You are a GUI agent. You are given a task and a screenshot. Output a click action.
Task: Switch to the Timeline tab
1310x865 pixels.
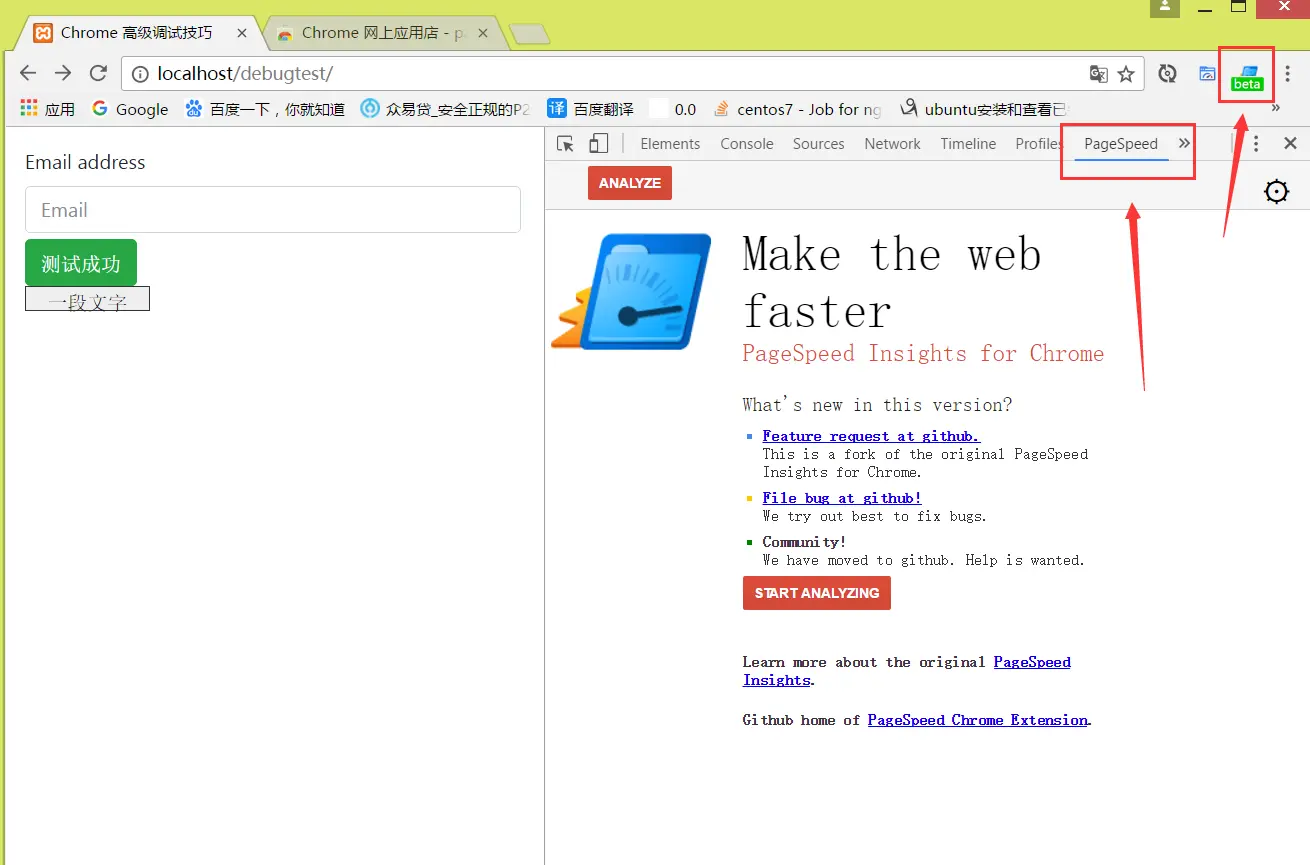click(x=968, y=144)
